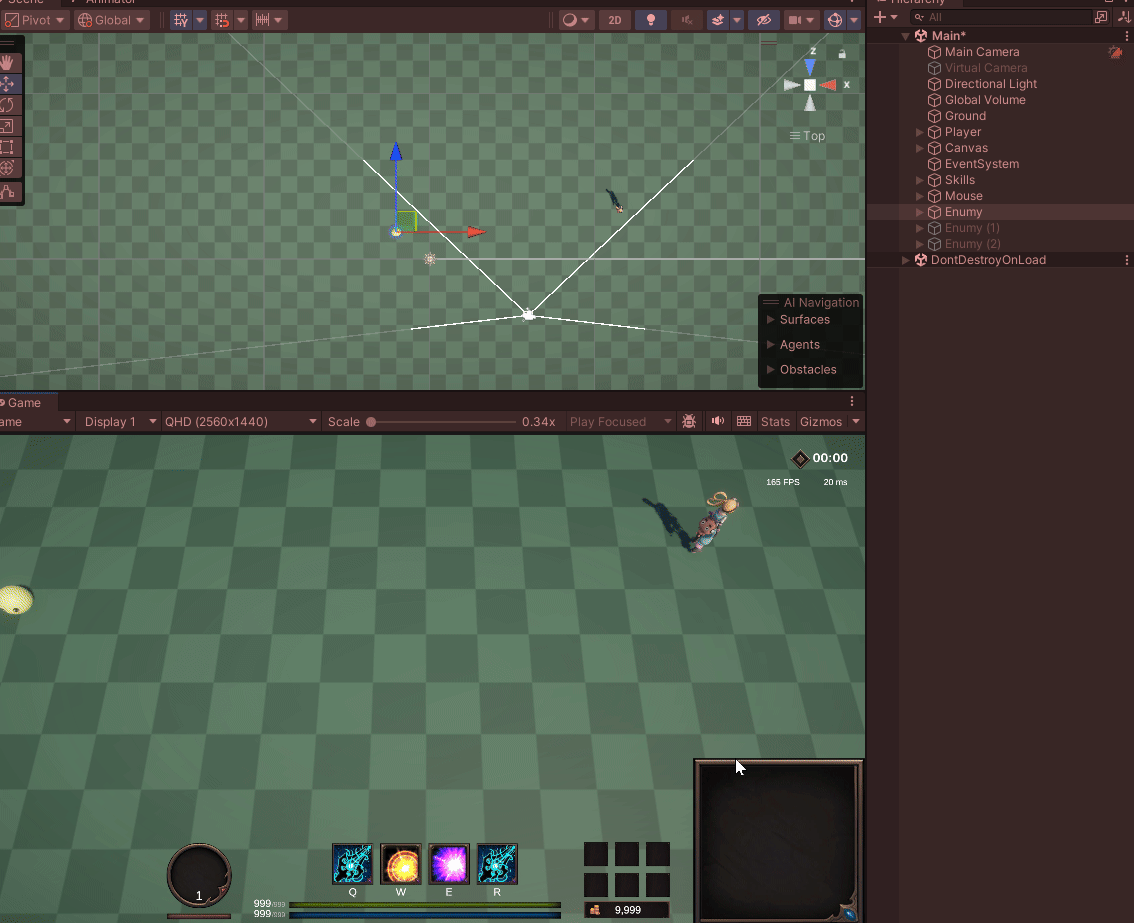Click the red X move handle arrow
Viewport: 1134px width, 923px height.
477,232
